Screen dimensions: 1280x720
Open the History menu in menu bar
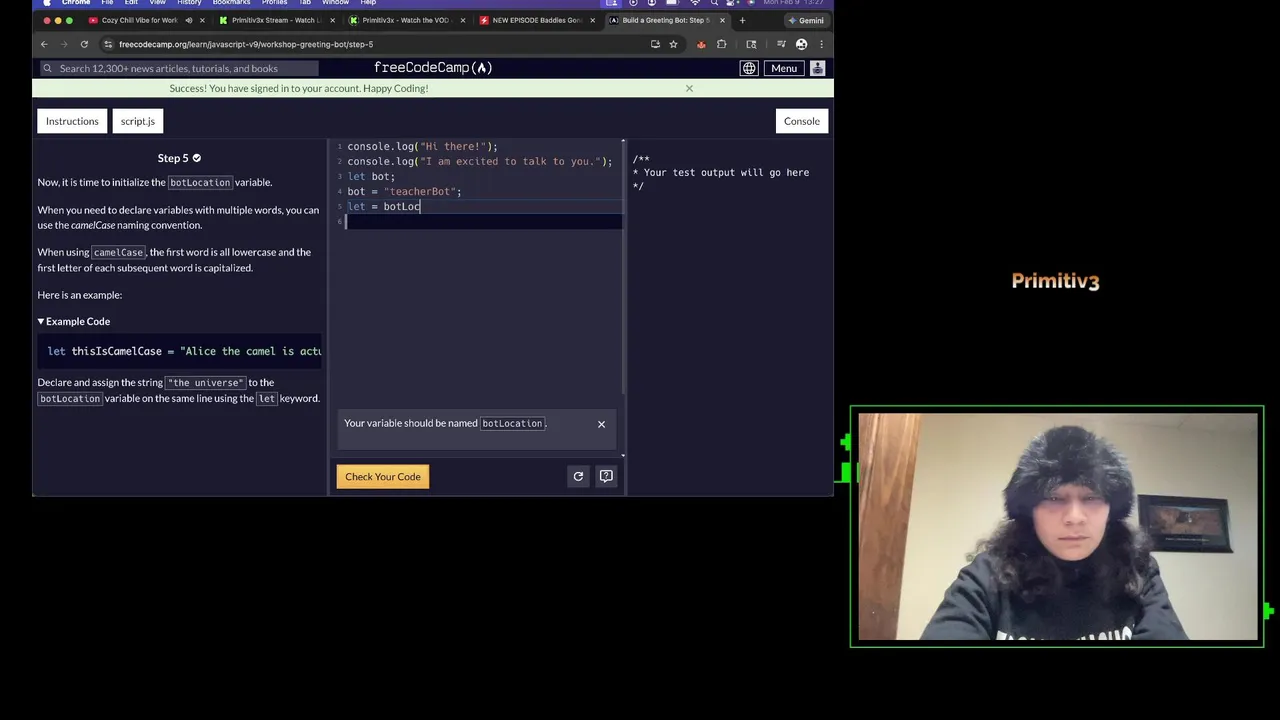tap(189, 3)
